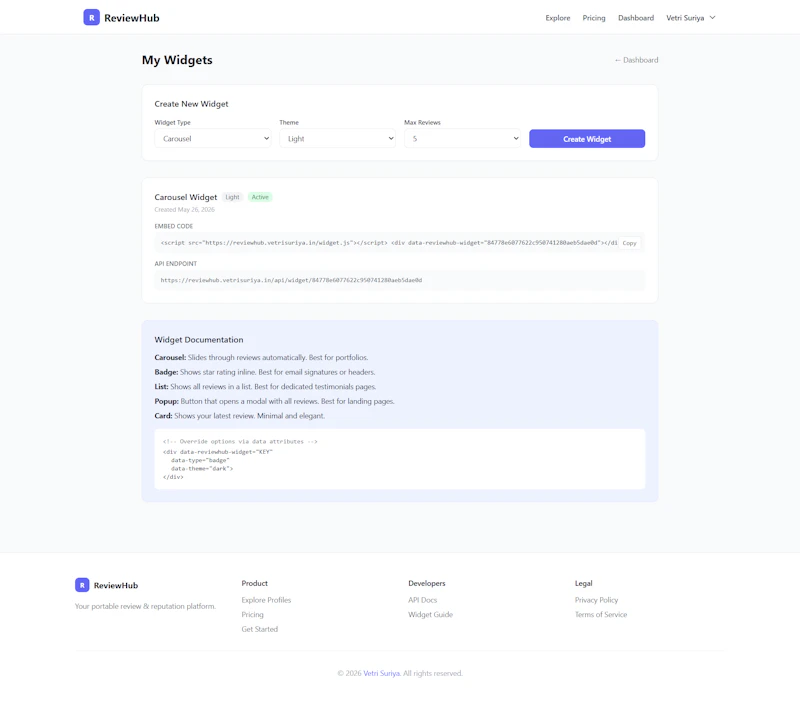Click the ReviewHub logo icon in footer
Image resolution: width=800 pixels, height=703 pixels.
[x=82, y=585]
